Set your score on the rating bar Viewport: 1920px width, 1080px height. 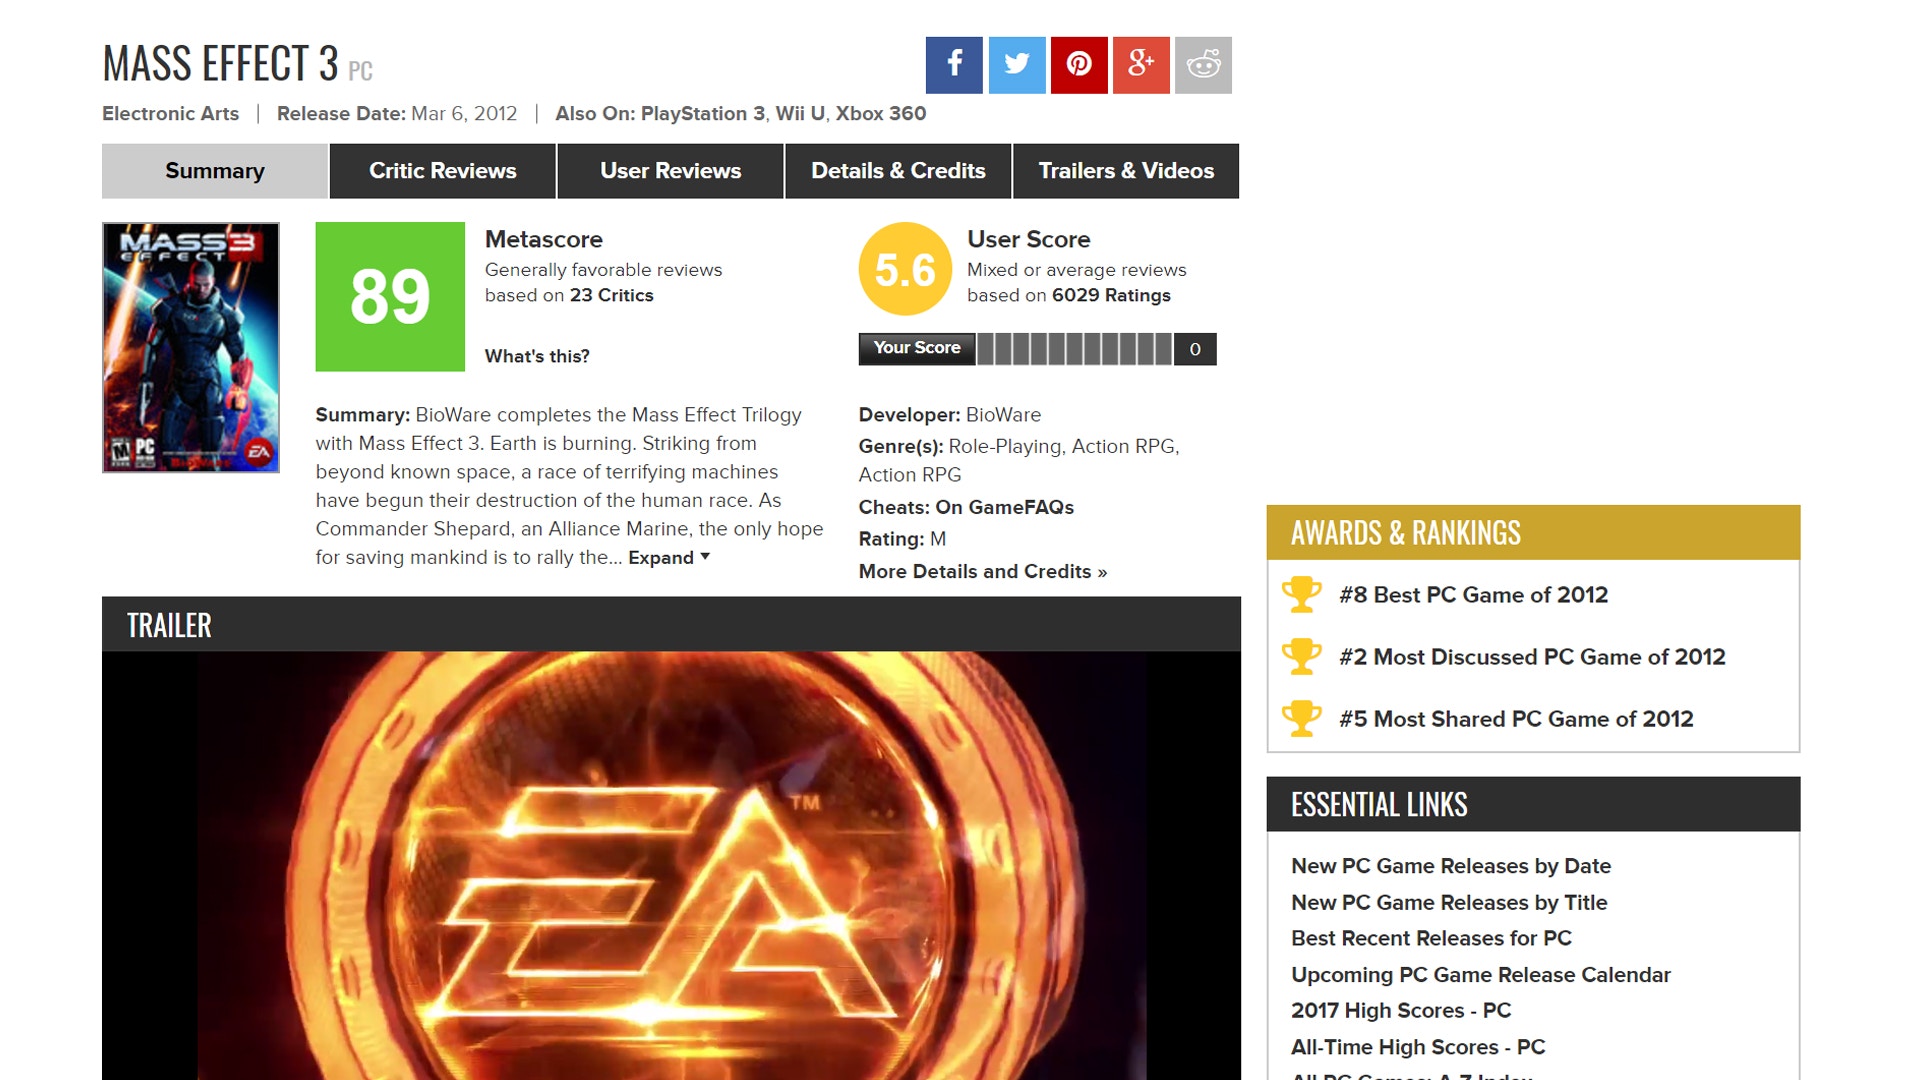[x=1075, y=349]
